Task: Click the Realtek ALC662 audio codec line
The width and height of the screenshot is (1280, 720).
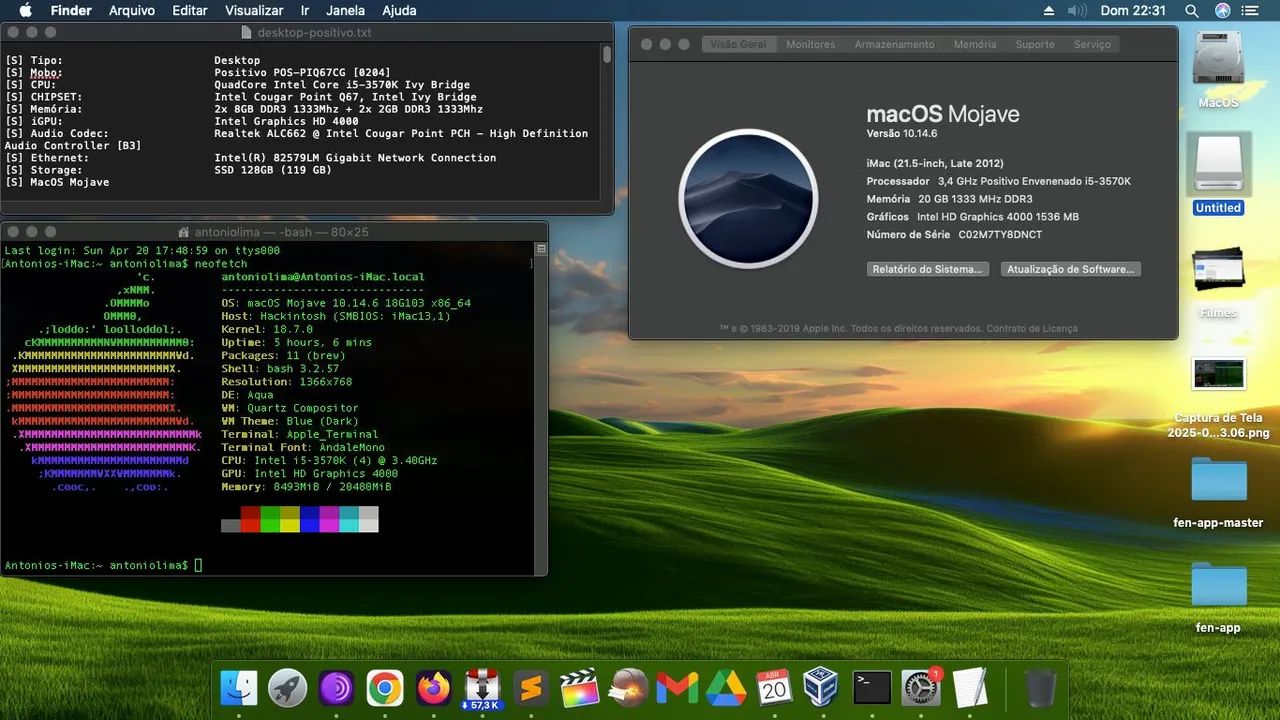Action: [297, 139]
